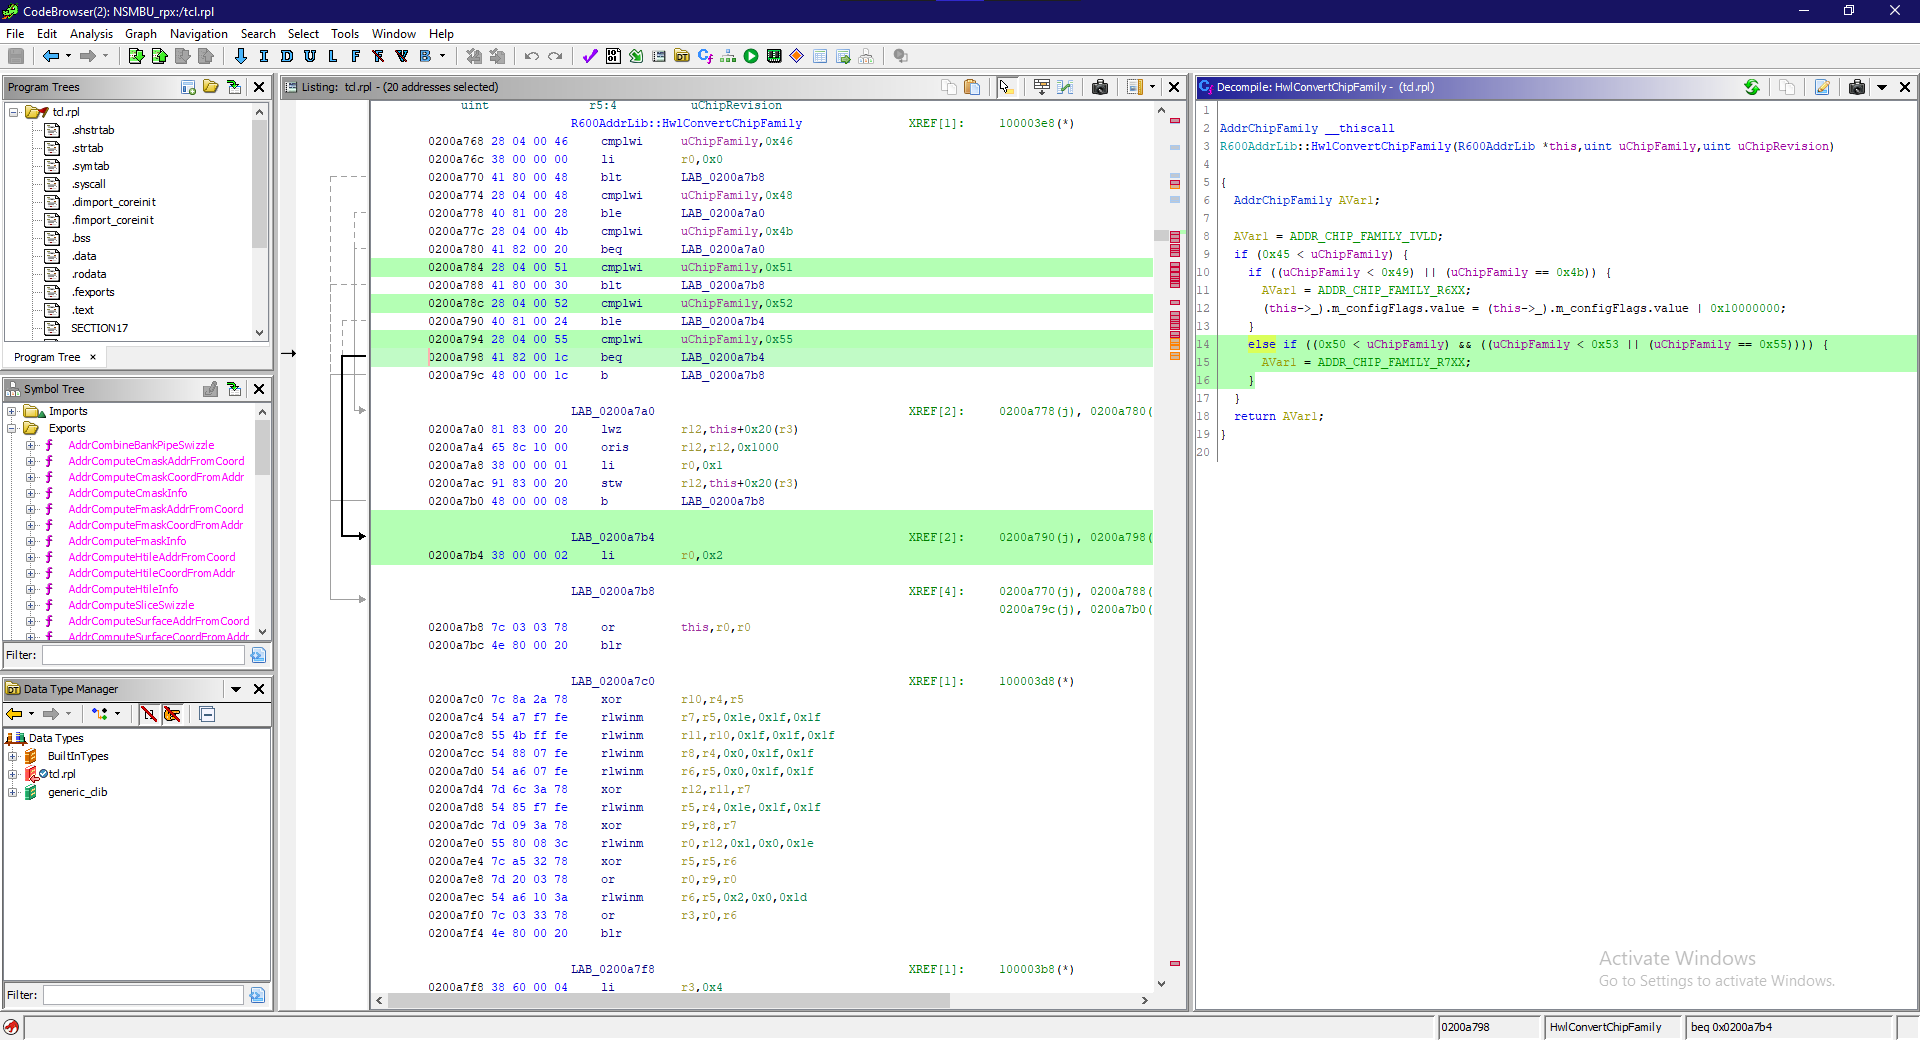
Task: Click the orange diamond toolbar icon
Action: click(797, 57)
